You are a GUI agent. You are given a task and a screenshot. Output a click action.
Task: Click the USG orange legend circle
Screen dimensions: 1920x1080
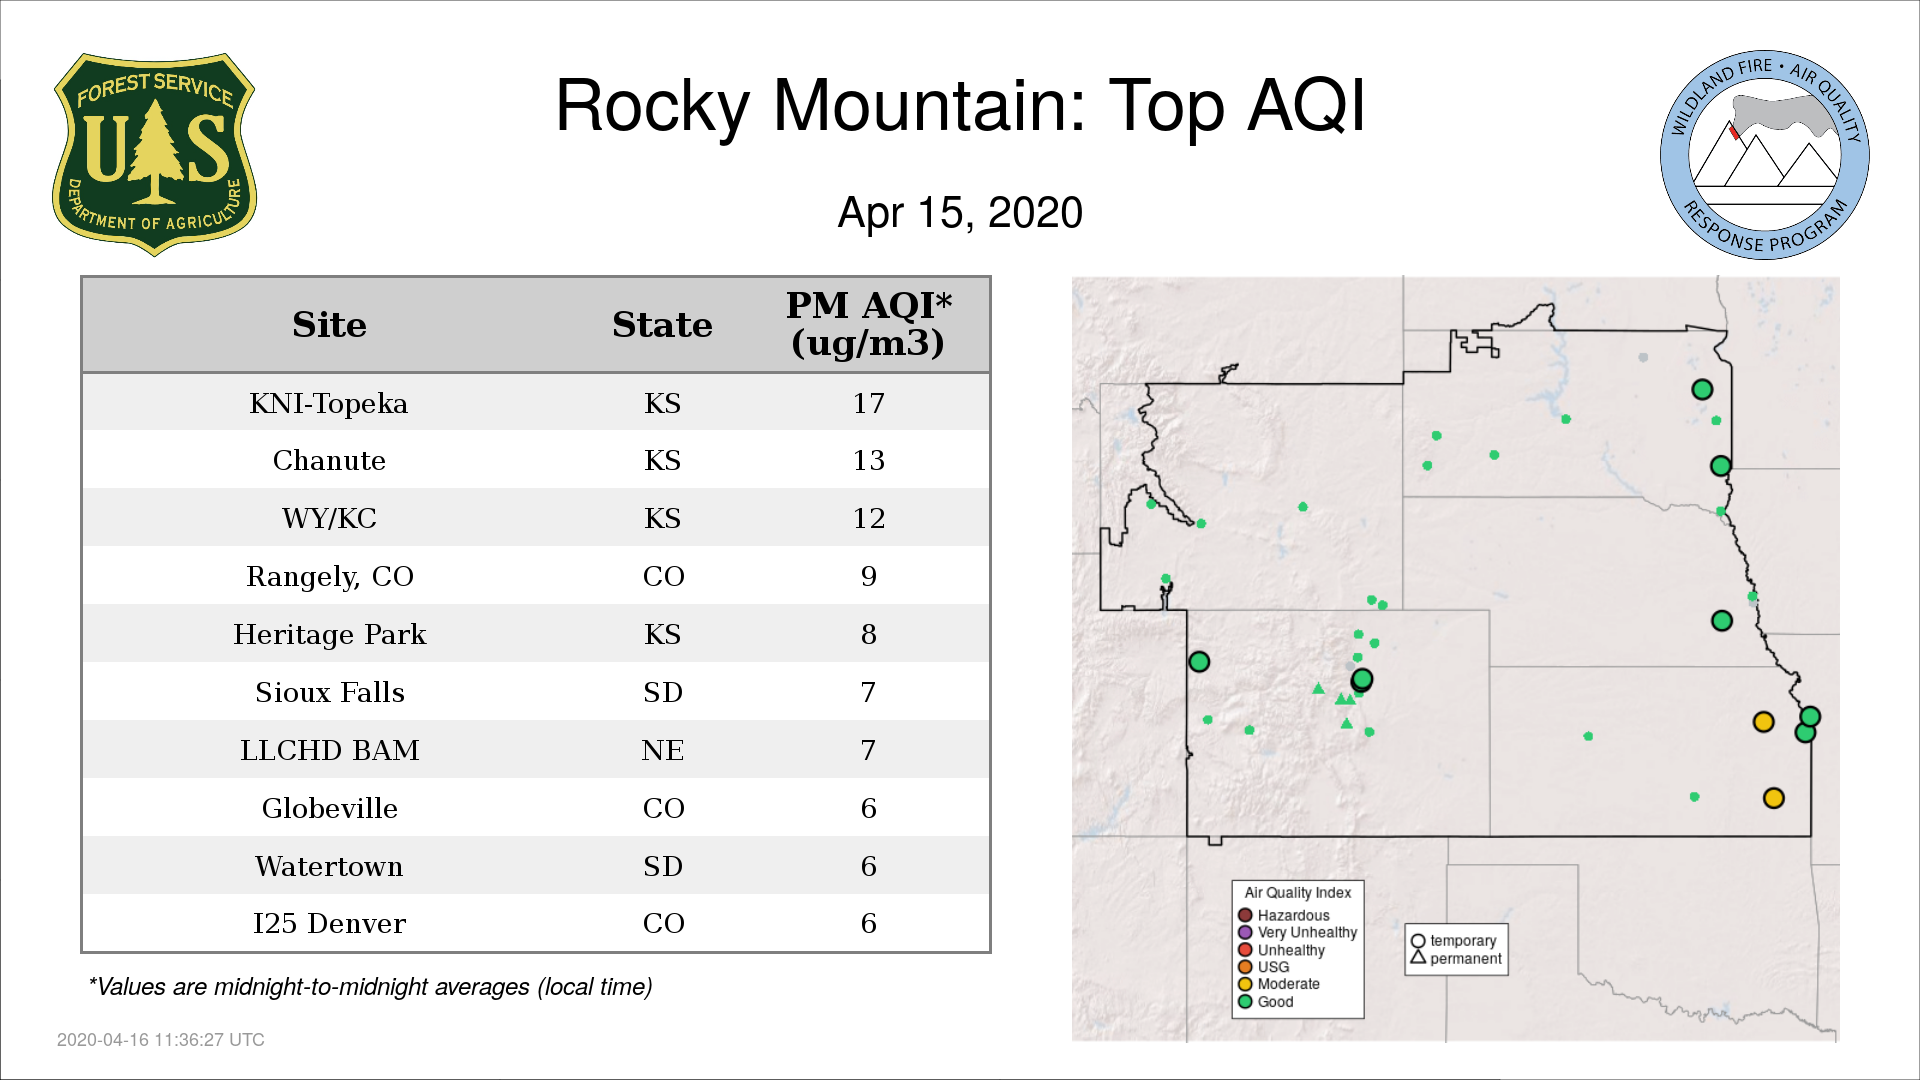click(x=1245, y=967)
